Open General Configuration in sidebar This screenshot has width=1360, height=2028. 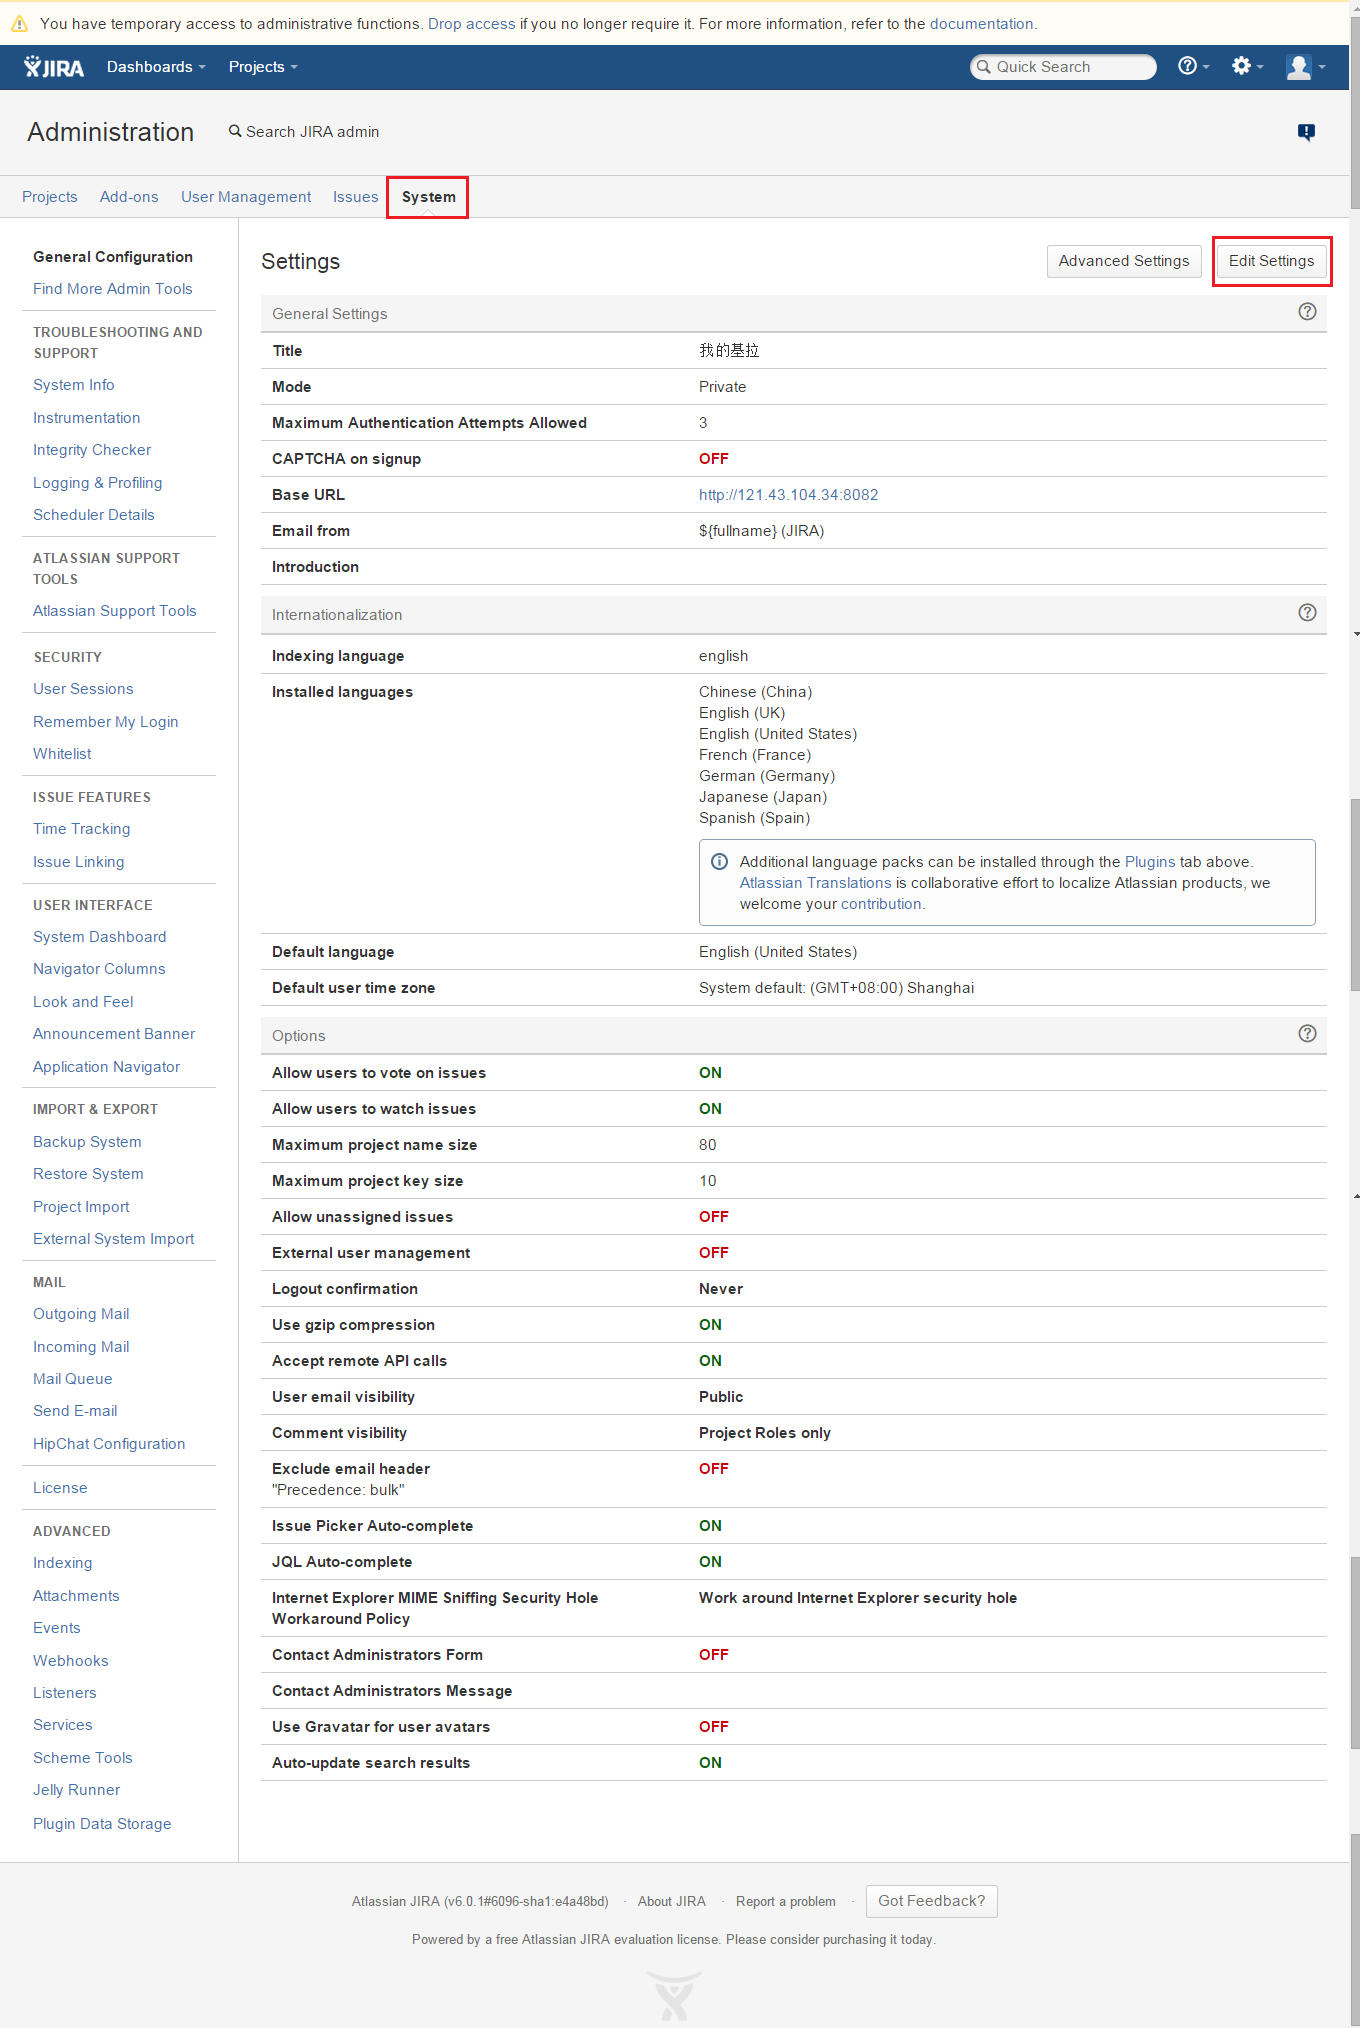[113, 257]
